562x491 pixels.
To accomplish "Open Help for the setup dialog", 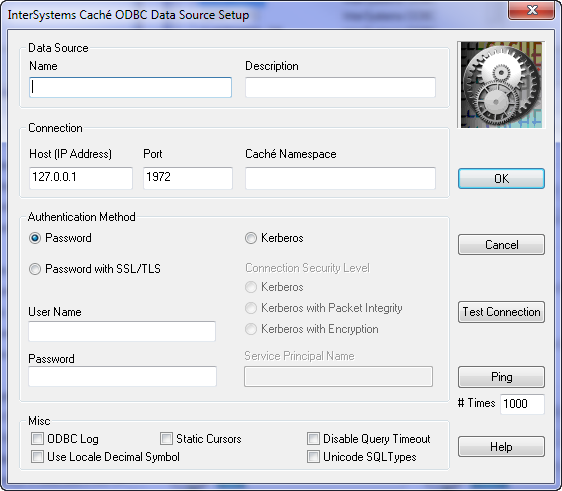I will click(x=501, y=447).
